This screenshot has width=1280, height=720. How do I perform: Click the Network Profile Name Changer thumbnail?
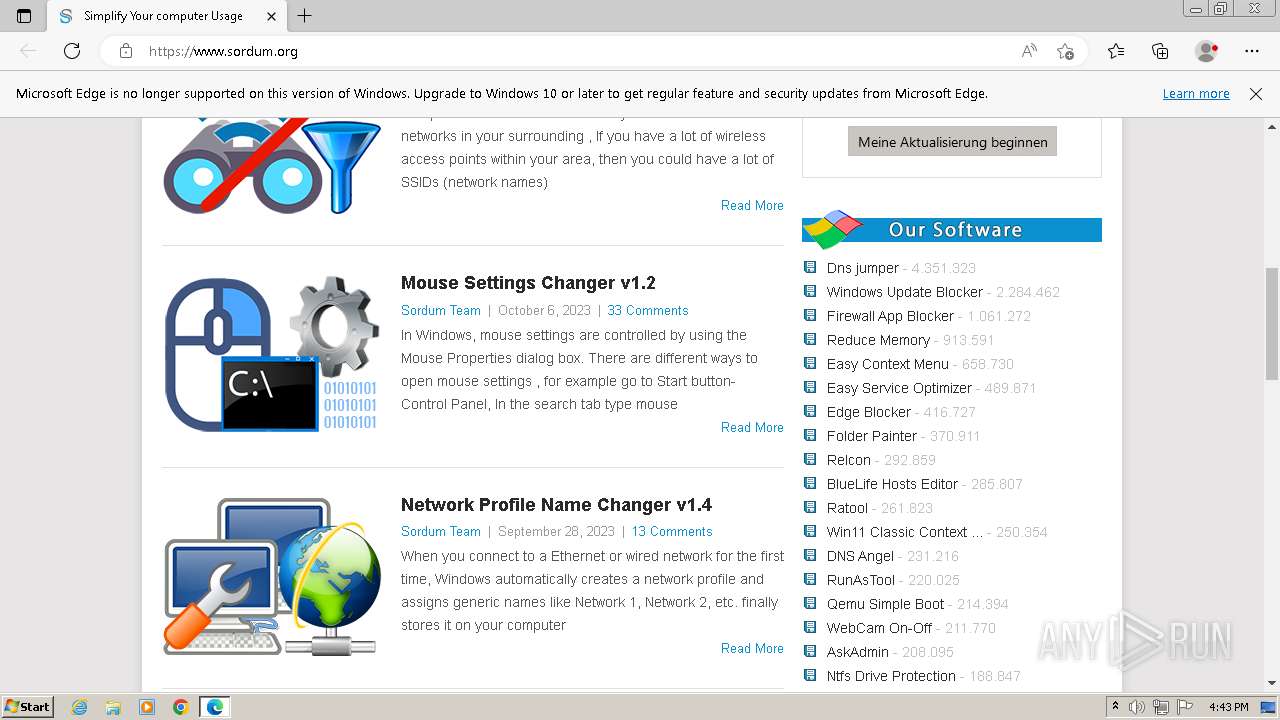coord(271,577)
